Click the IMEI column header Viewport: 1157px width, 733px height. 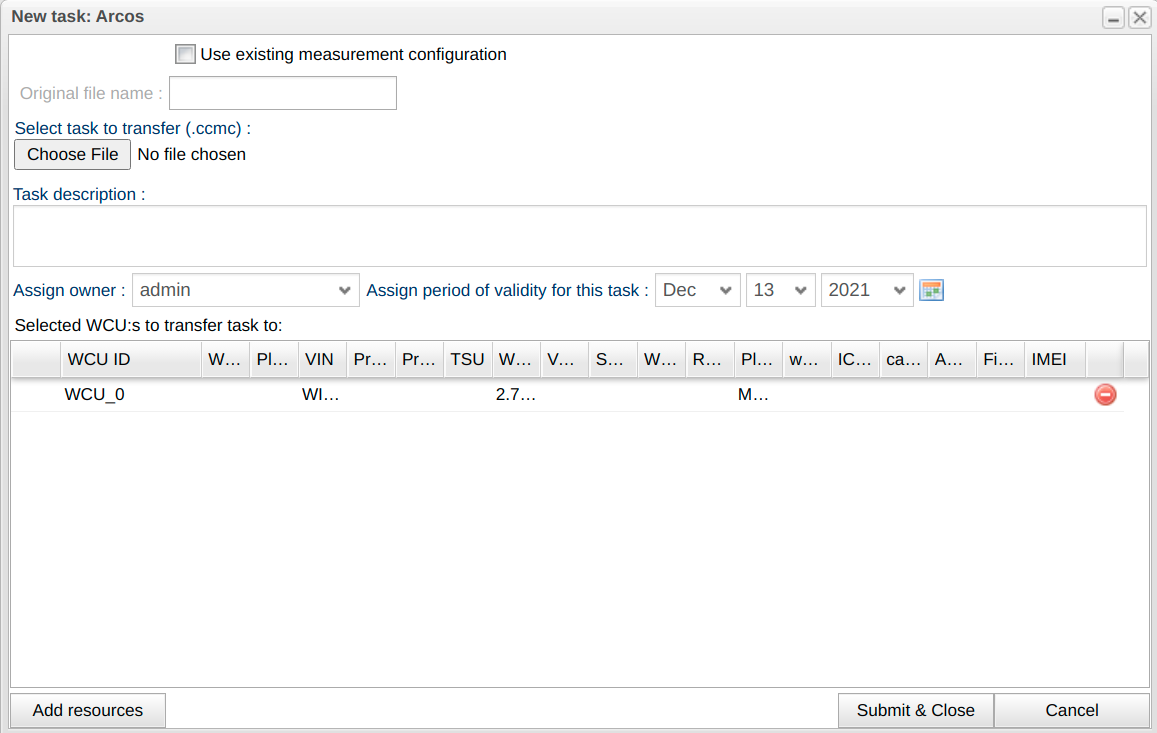click(x=1054, y=360)
